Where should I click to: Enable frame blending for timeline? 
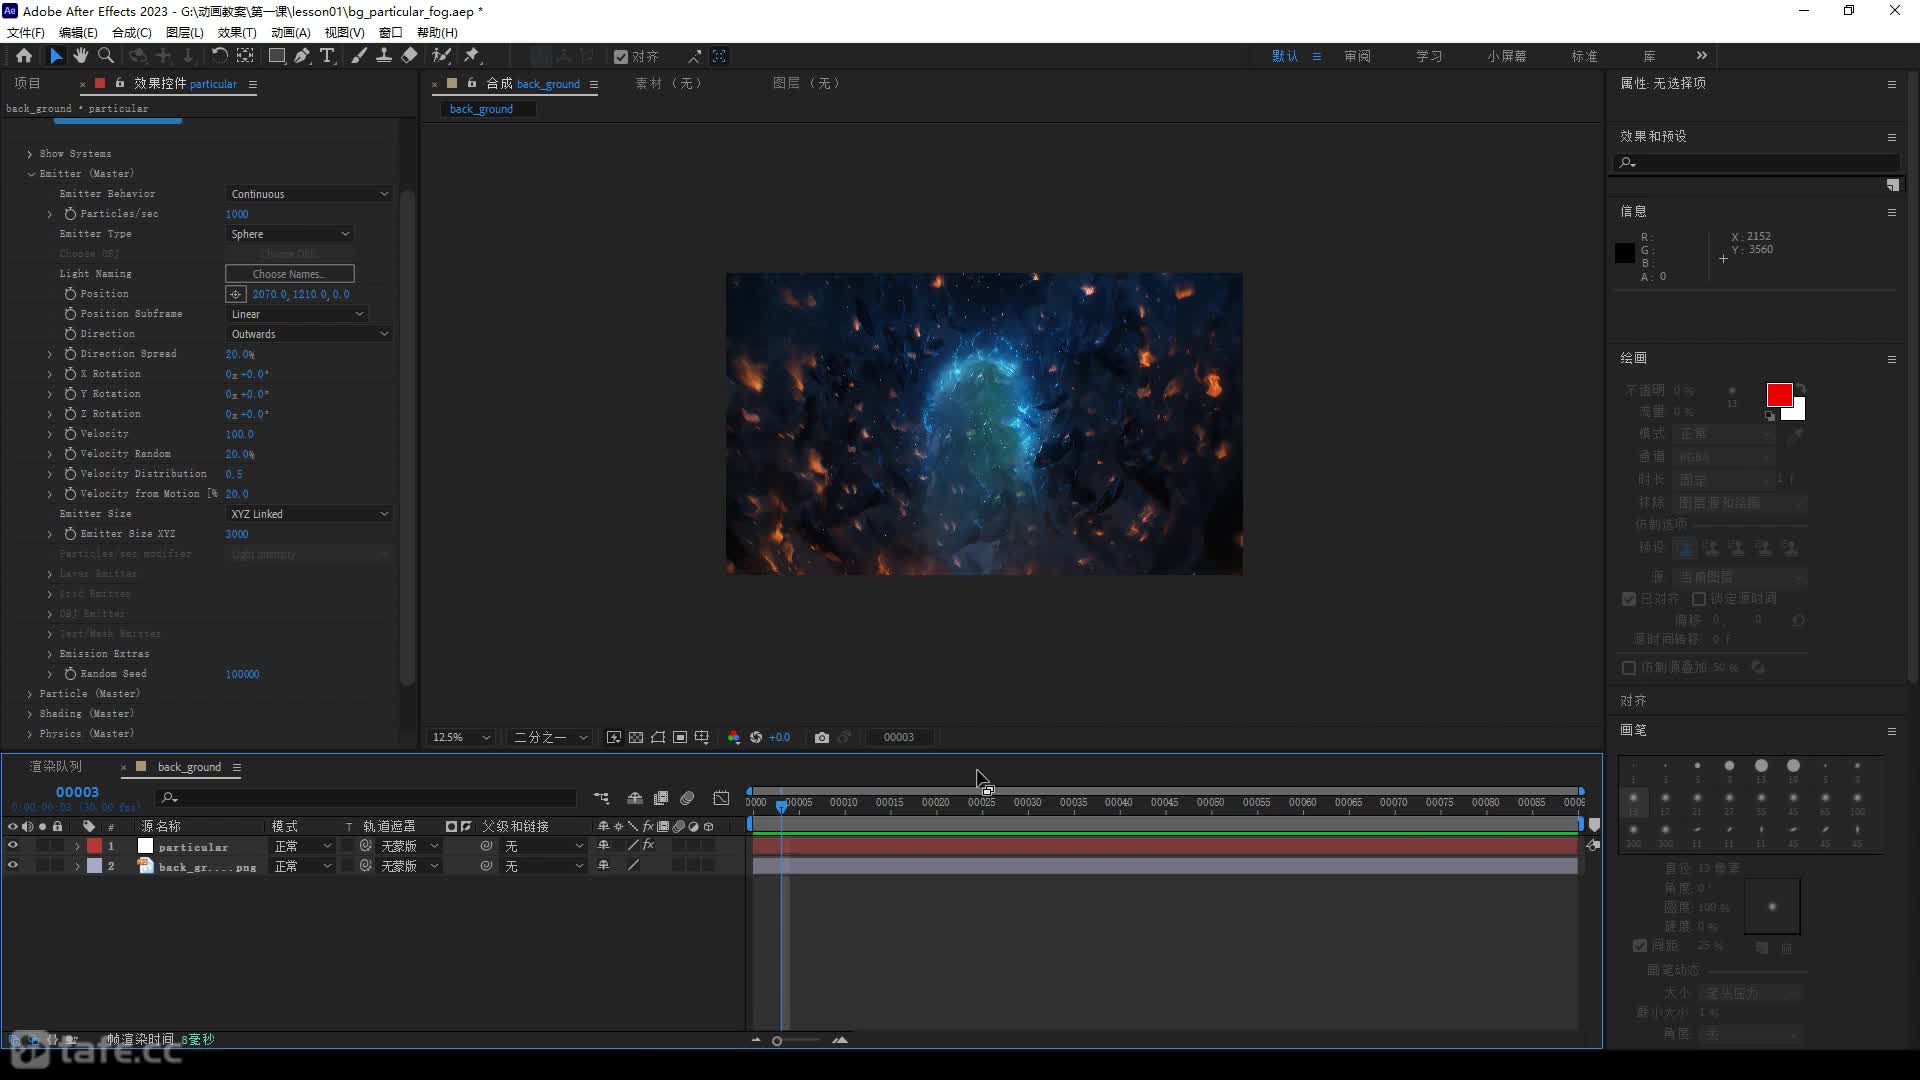pos(661,798)
